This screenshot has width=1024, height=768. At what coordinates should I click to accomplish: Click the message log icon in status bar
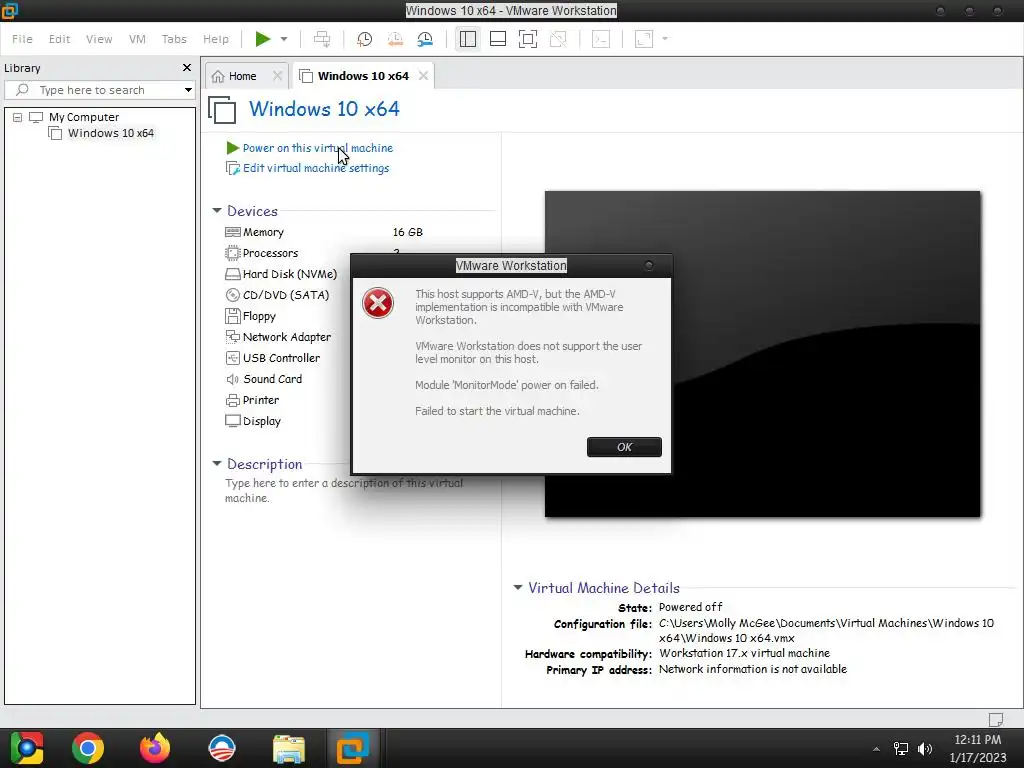point(996,719)
